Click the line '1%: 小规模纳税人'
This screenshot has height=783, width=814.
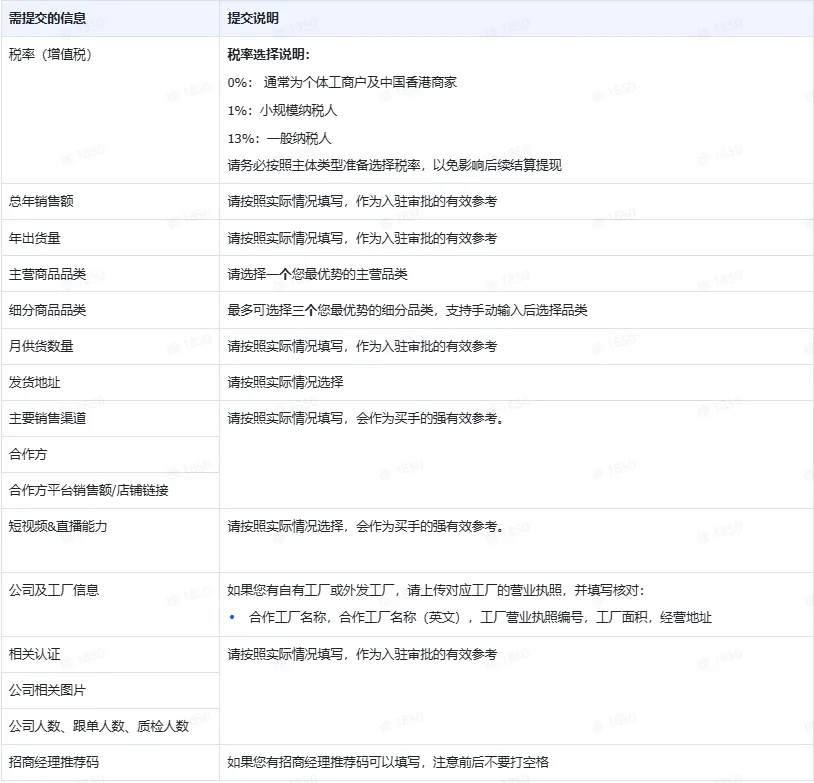coord(282,111)
